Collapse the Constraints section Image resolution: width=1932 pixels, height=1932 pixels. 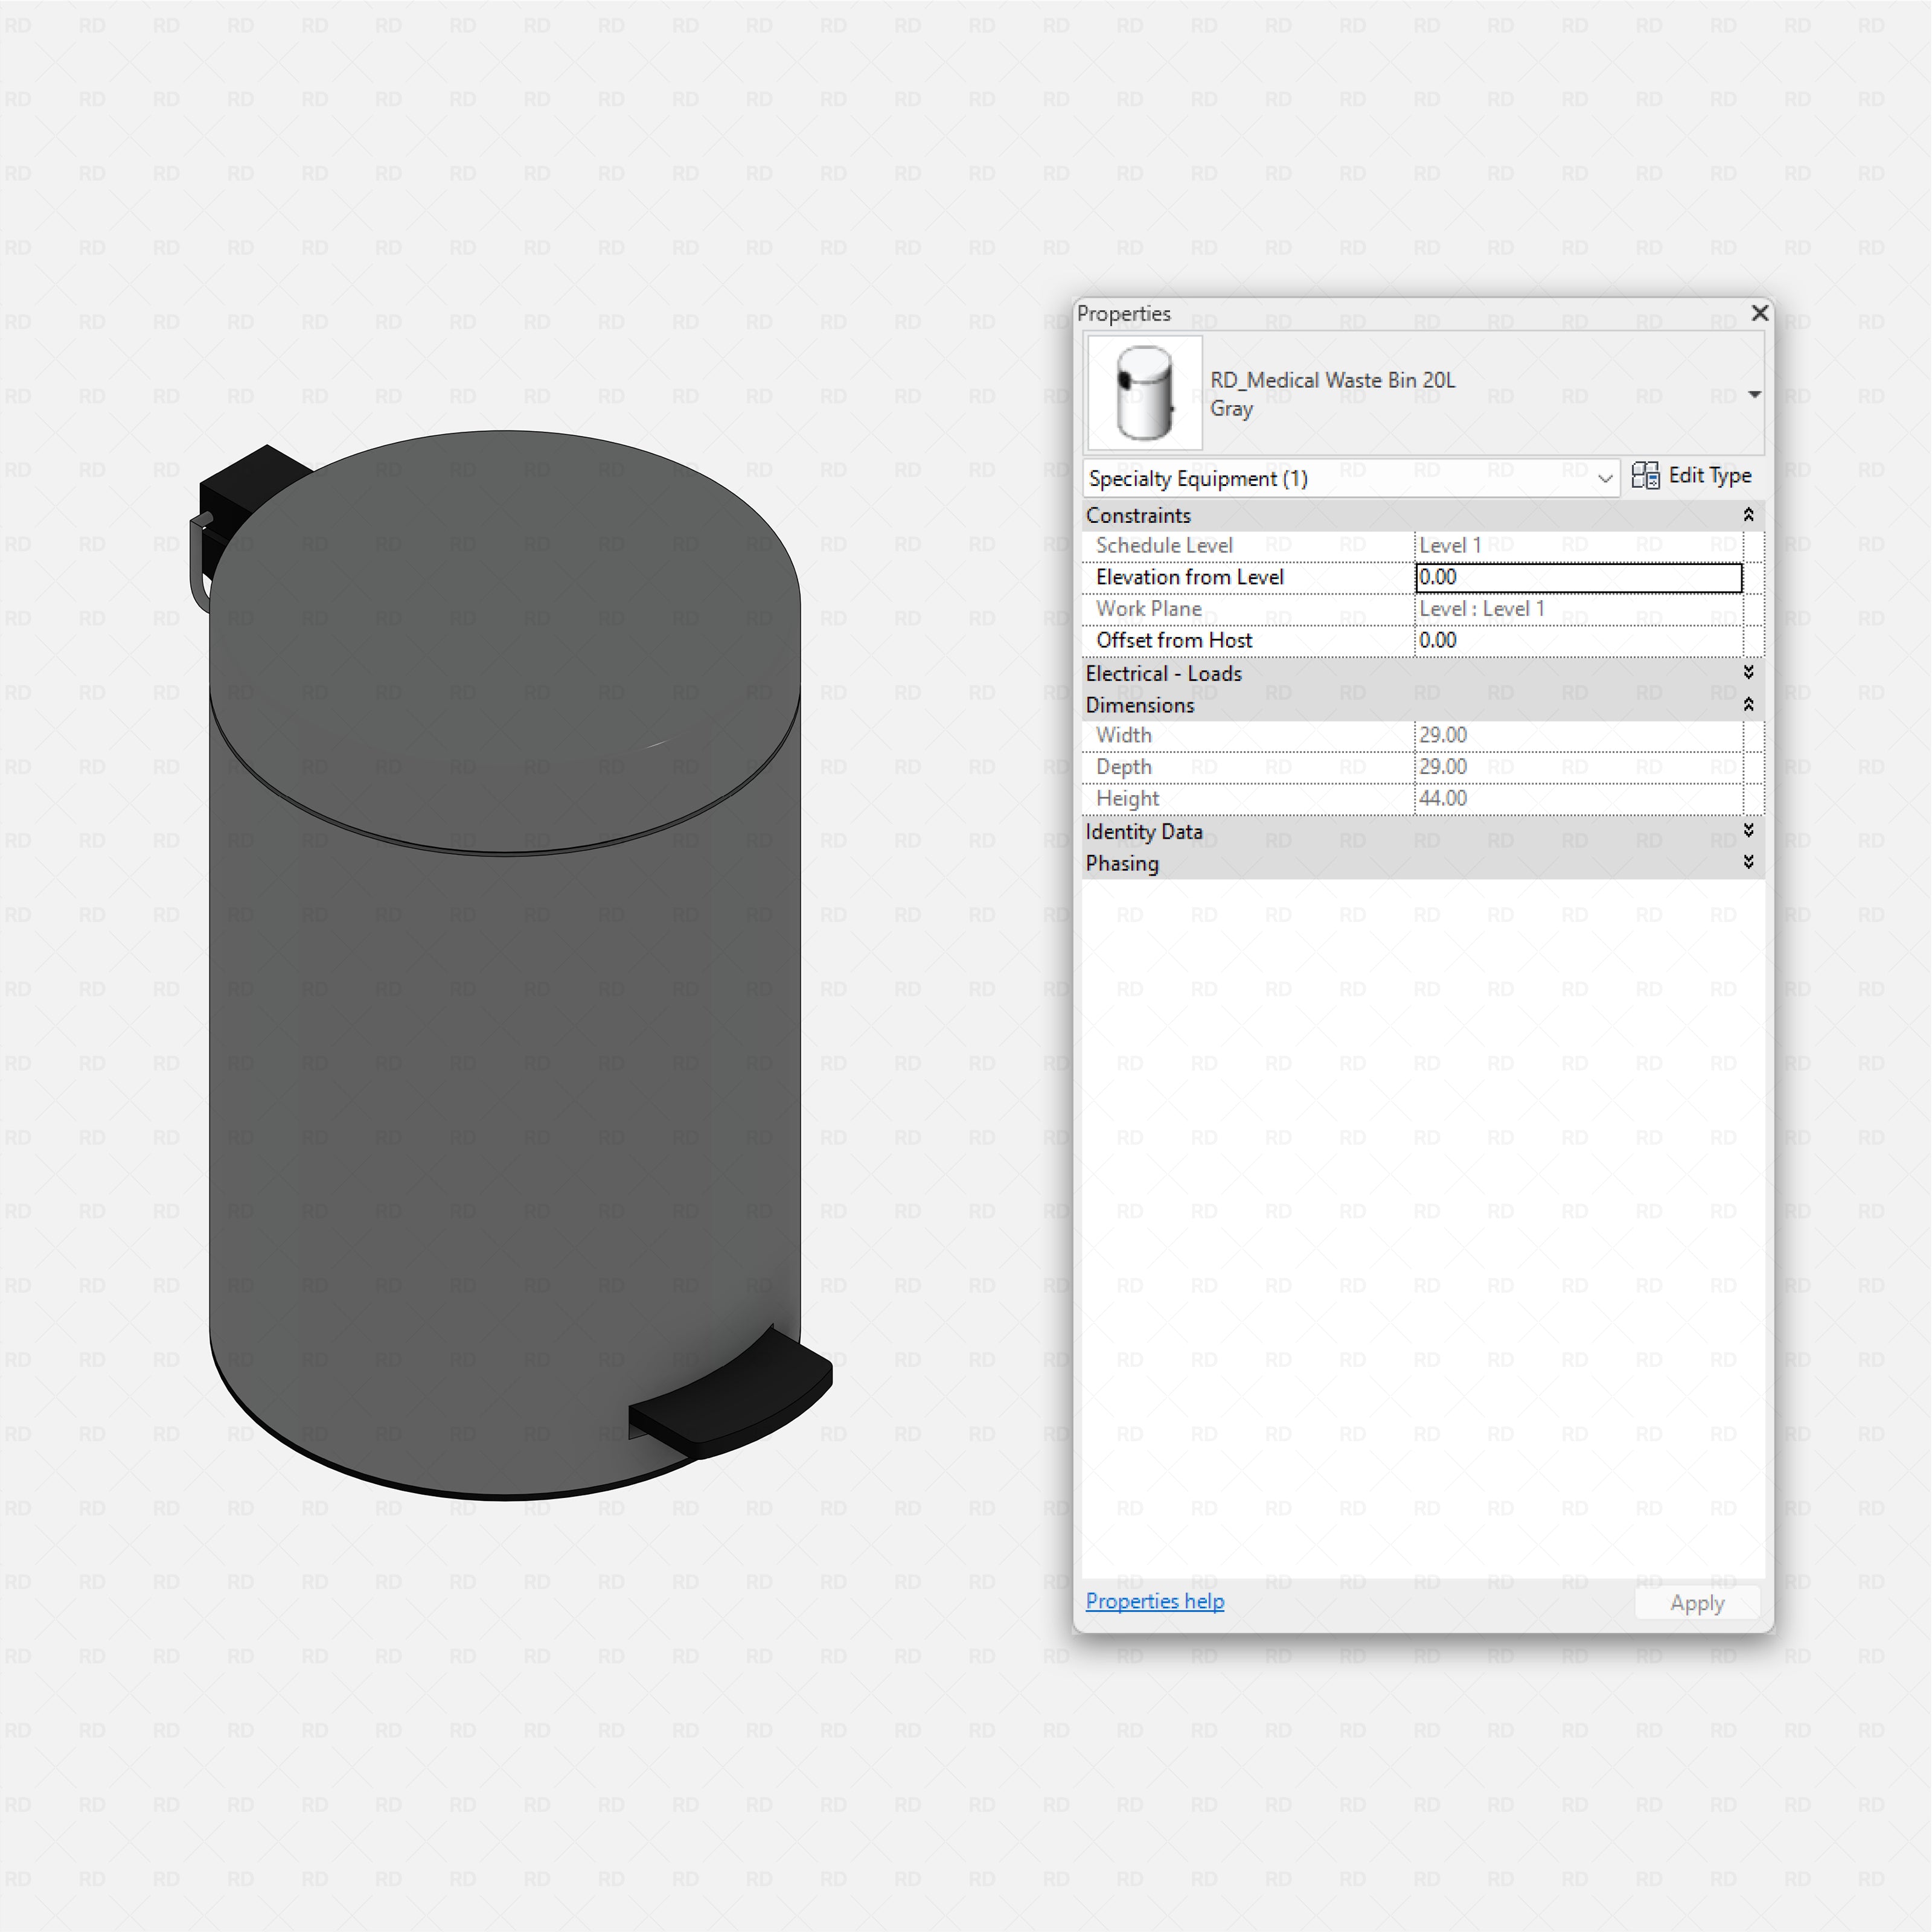(x=1749, y=515)
